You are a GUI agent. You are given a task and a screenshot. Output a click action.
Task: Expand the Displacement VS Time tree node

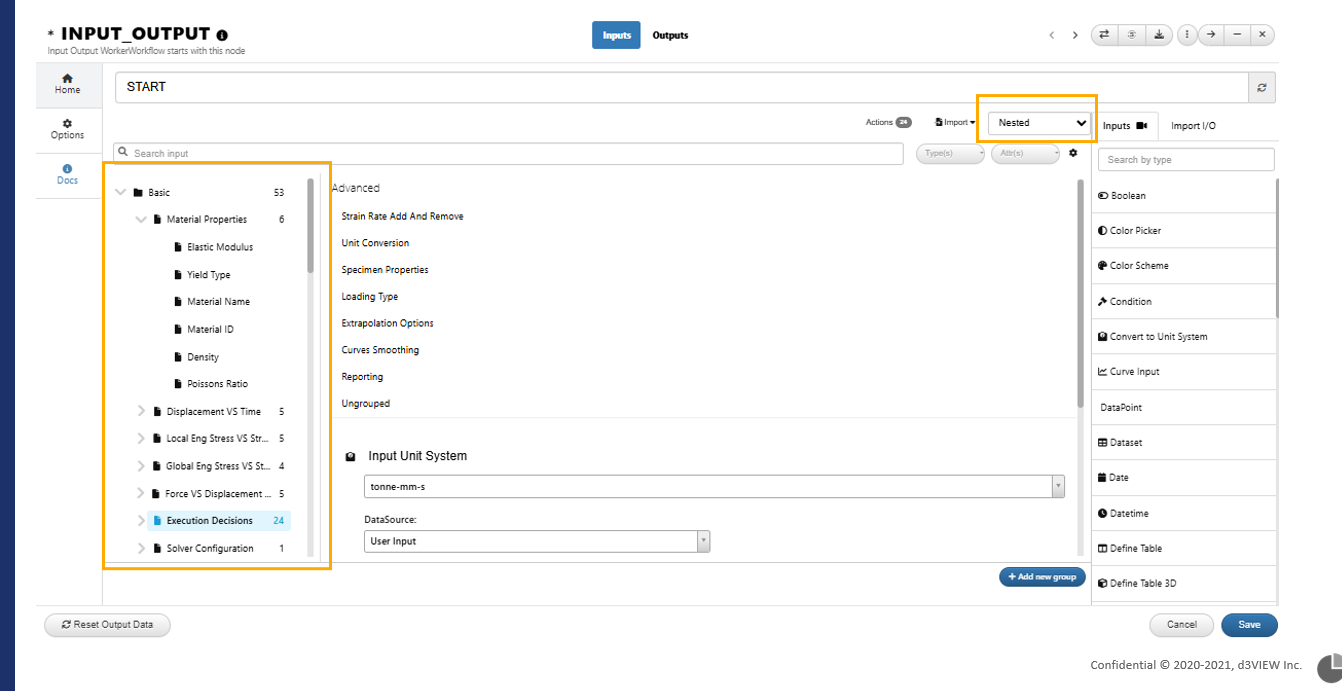point(141,411)
